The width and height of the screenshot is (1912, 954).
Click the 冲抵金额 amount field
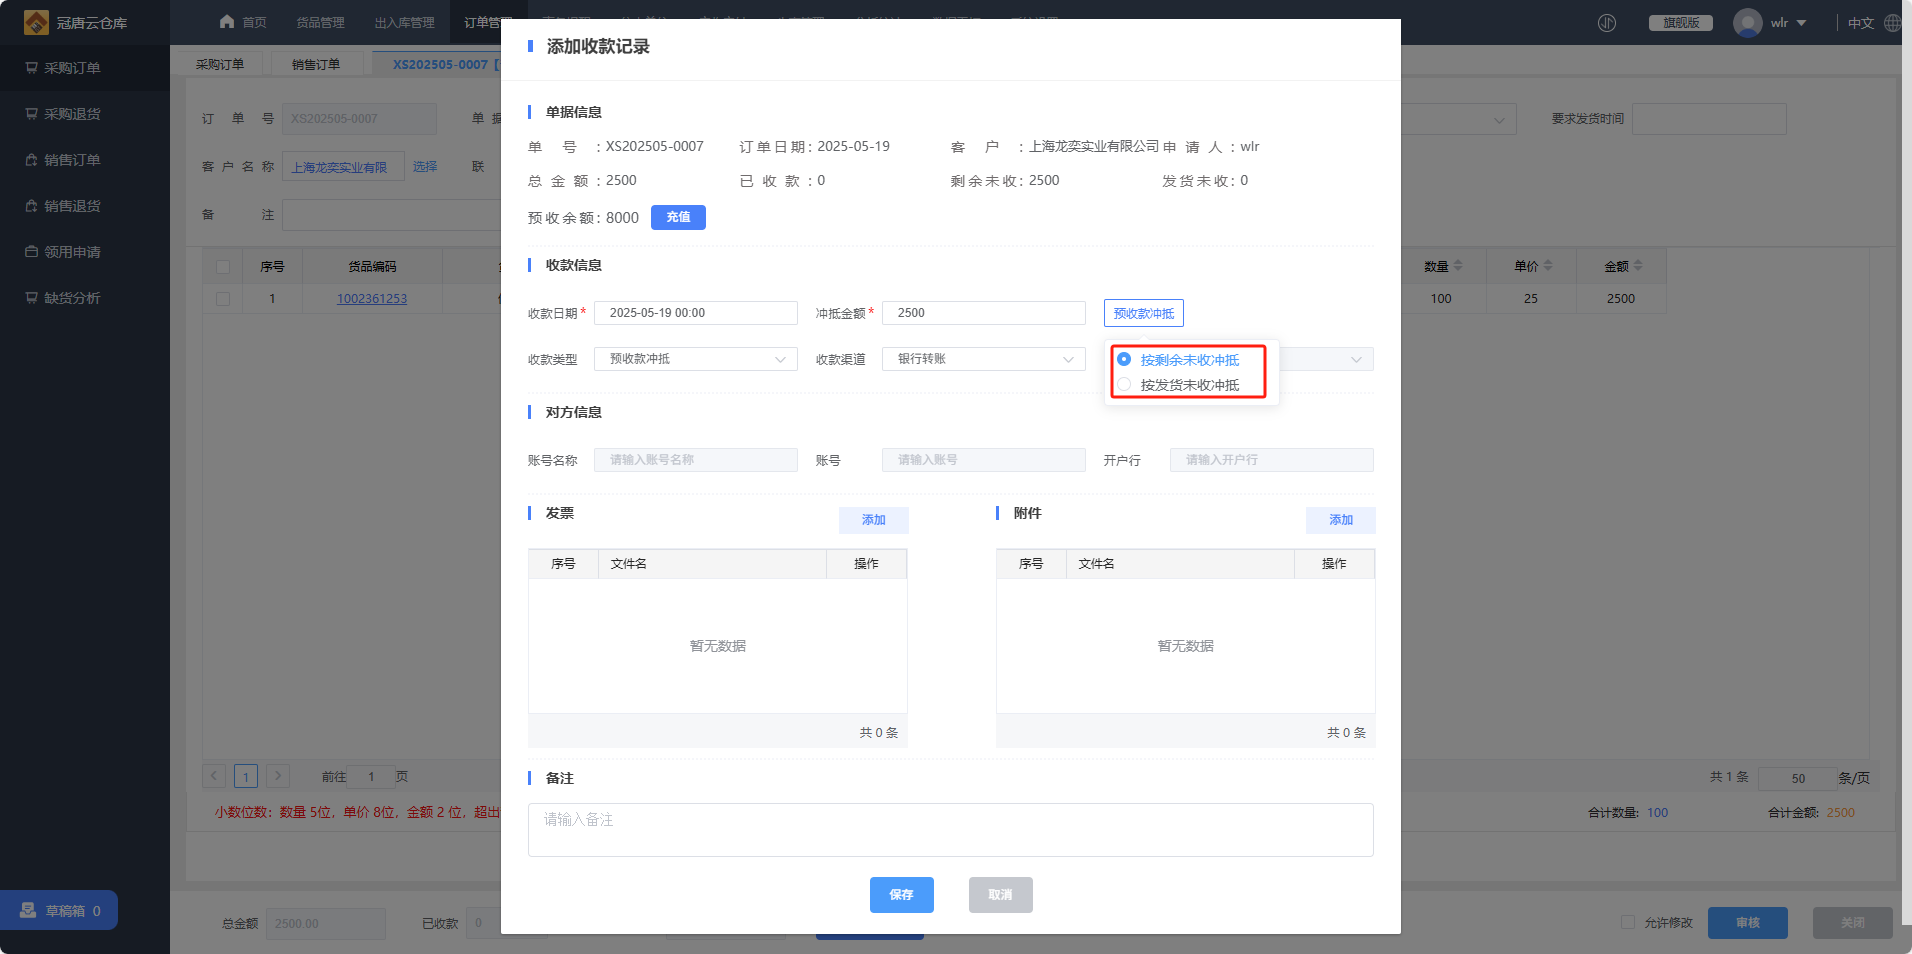(x=984, y=313)
